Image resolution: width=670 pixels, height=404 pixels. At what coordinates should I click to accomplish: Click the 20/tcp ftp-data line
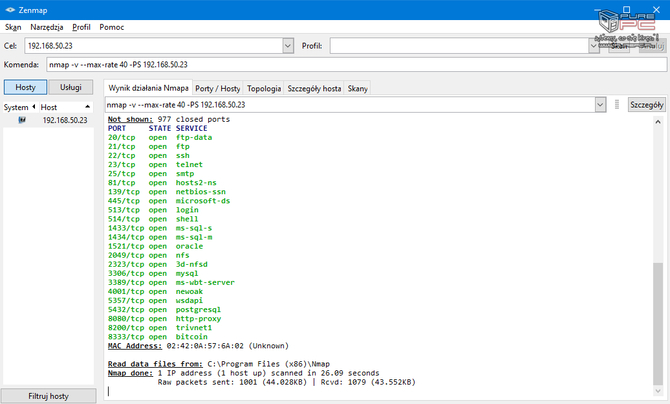point(160,137)
